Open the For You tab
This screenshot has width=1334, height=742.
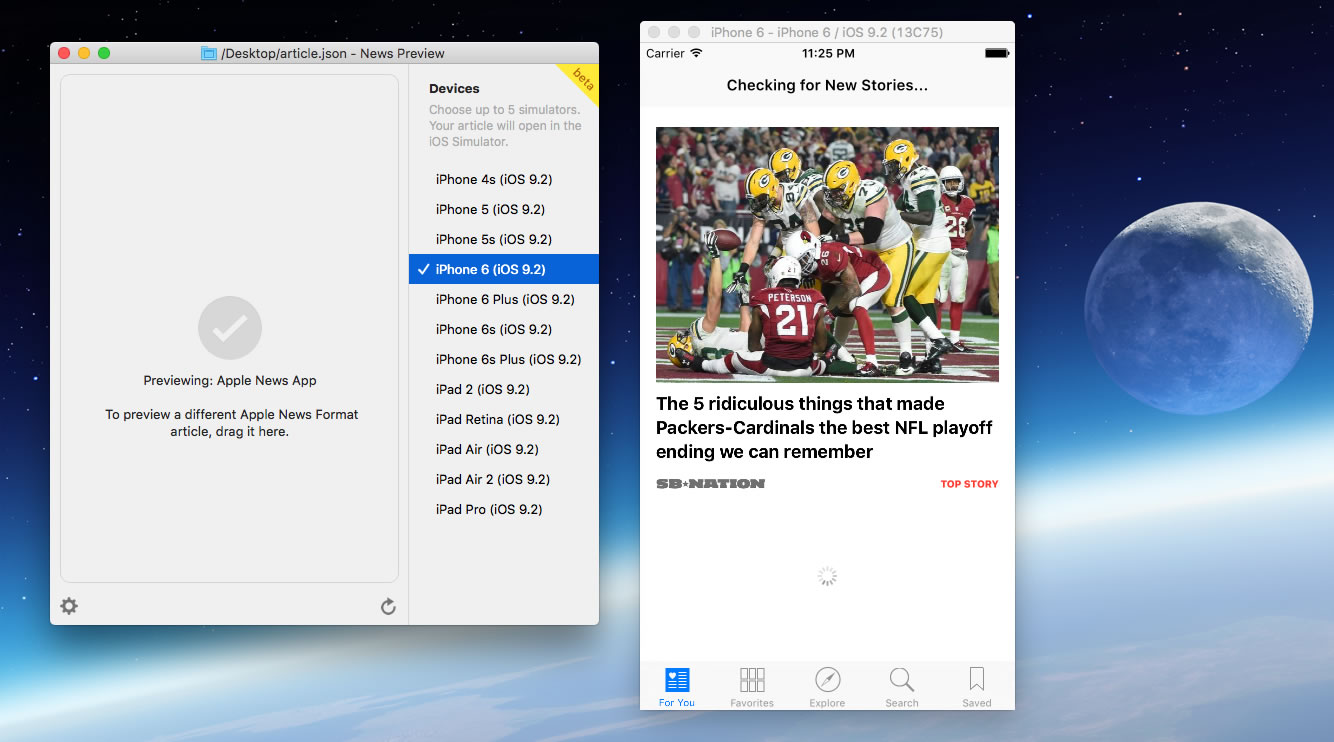tap(677, 688)
